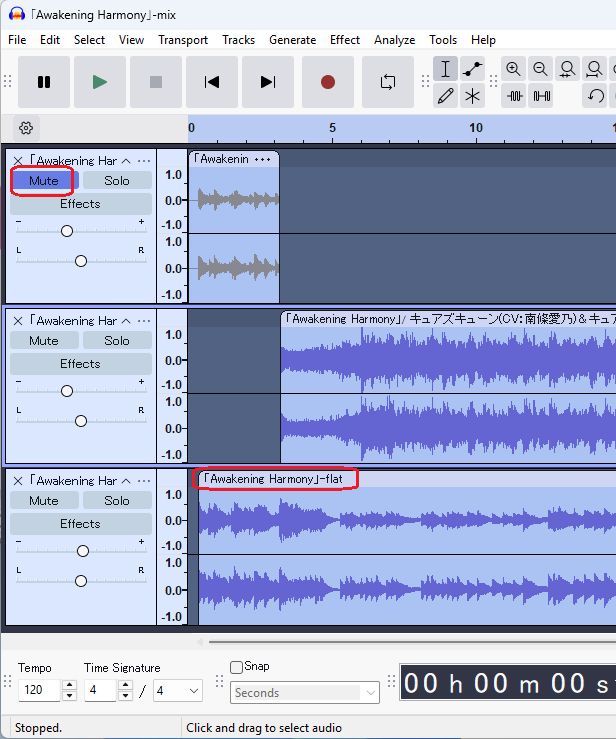616x739 pixels.
Task: Open the Transport menu
Action: click(x=183, y=40)
